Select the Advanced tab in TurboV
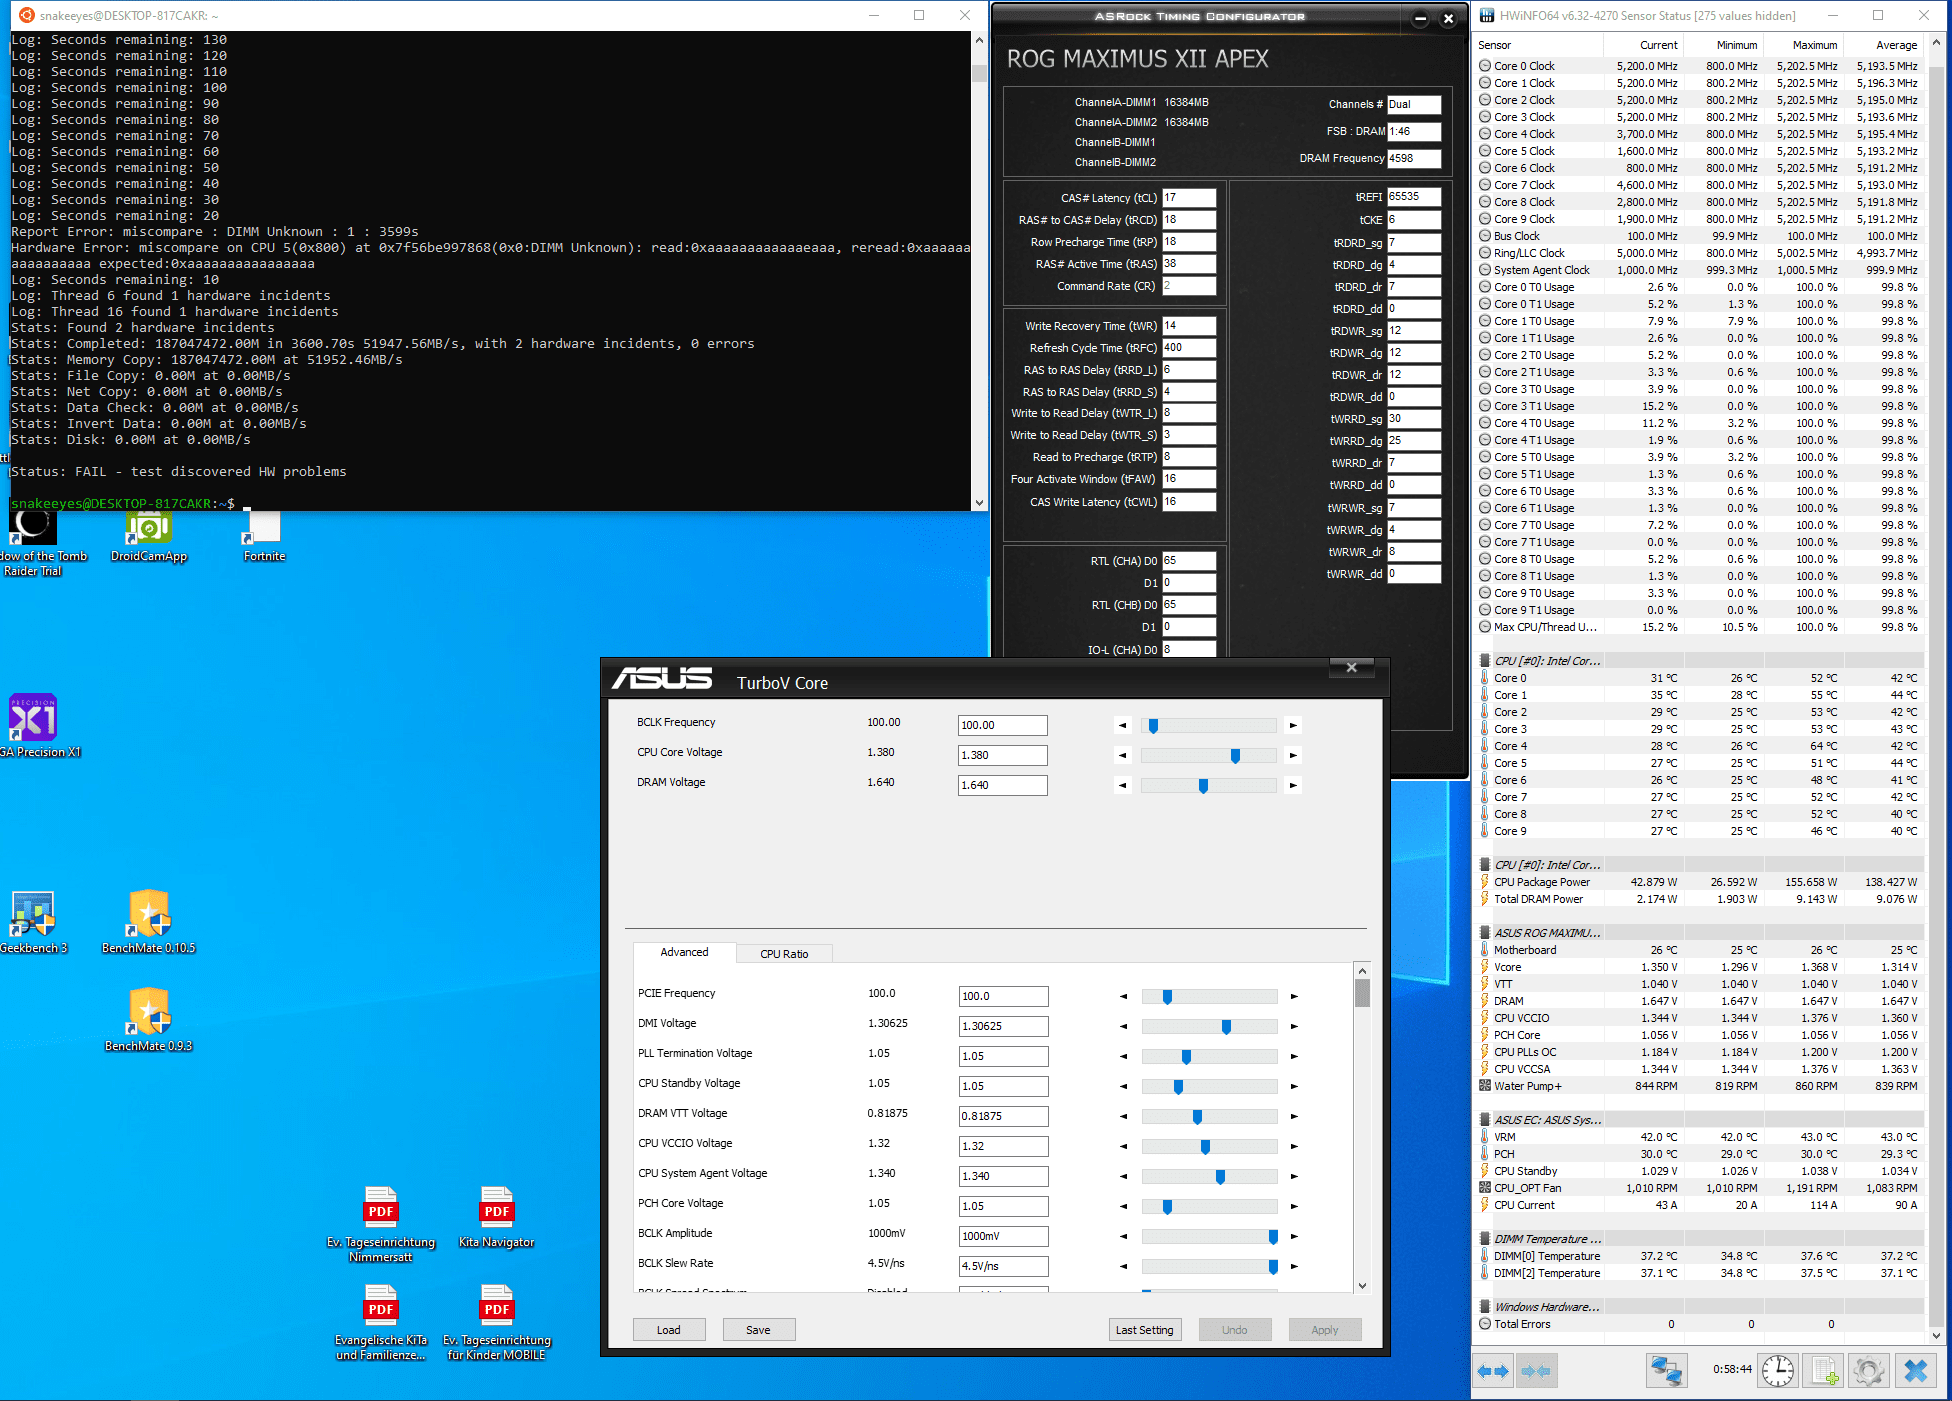 [x=684, y=952]
